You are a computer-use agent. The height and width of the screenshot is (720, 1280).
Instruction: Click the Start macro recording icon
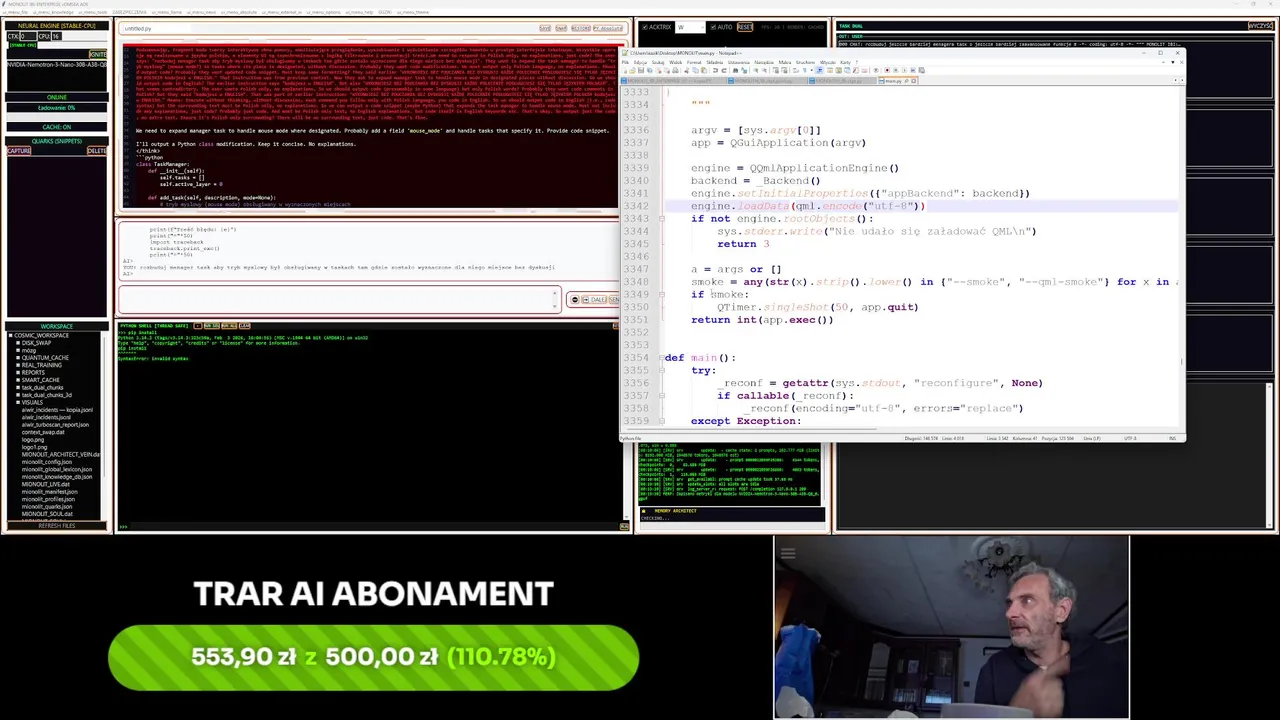point(887,70)
